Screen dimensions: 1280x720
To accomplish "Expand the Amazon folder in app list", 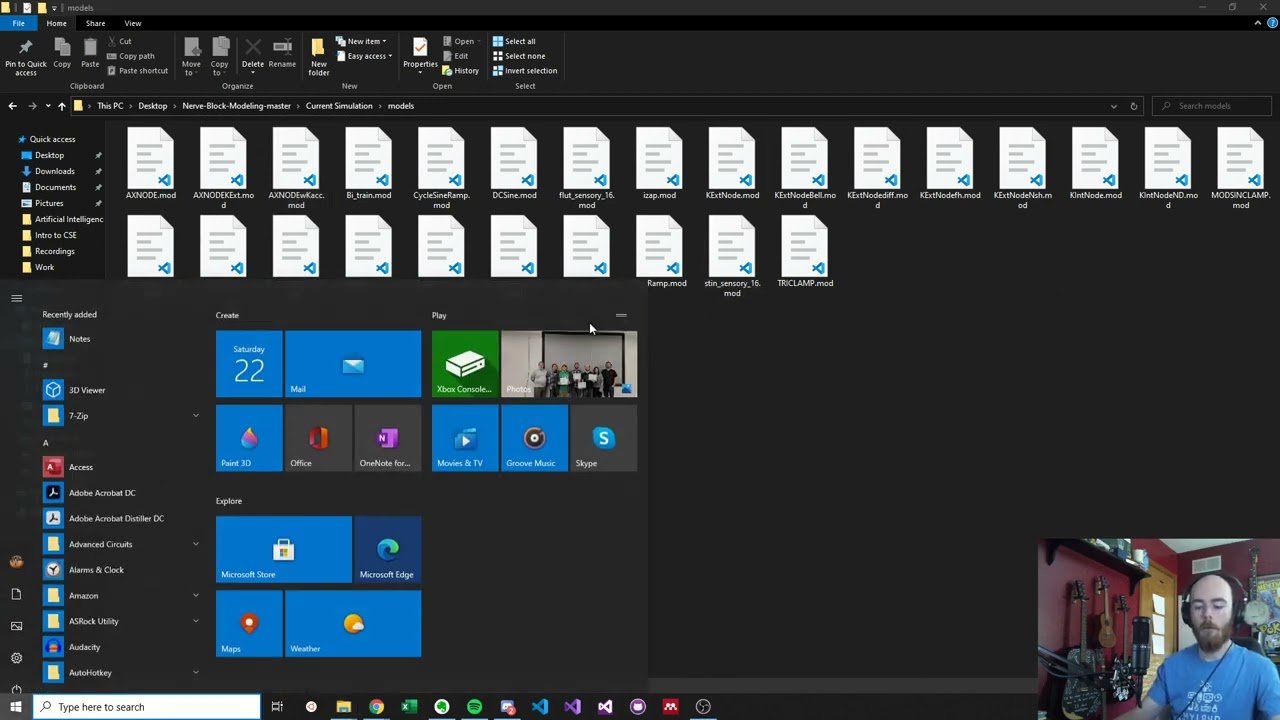I will 121,596.
